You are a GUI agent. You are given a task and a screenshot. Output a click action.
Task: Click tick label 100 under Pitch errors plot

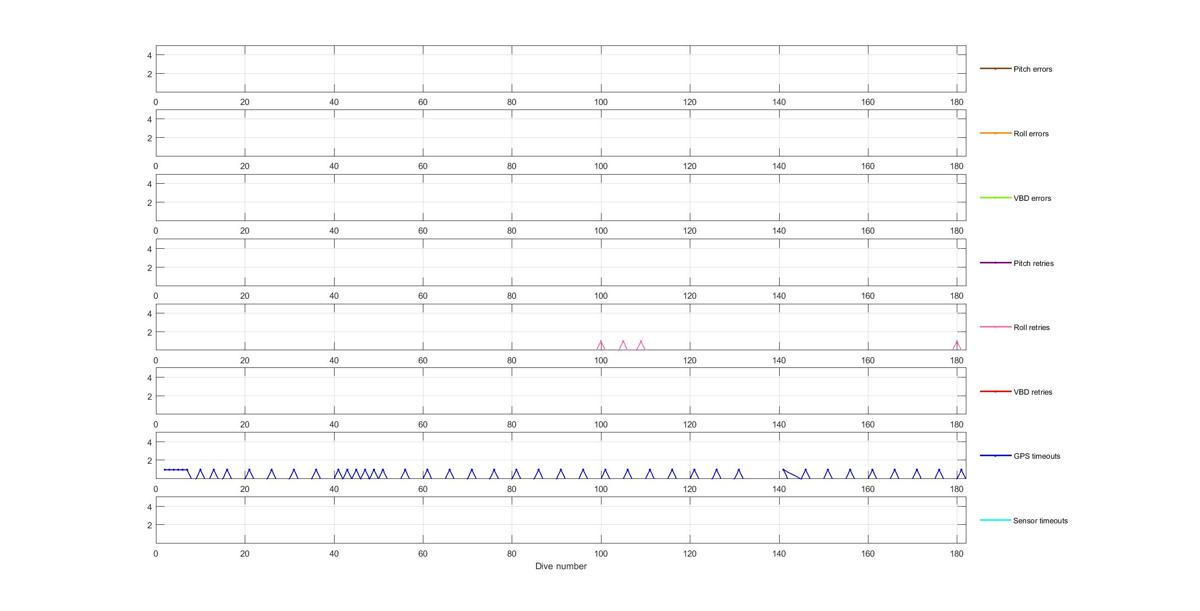point(601,102)
